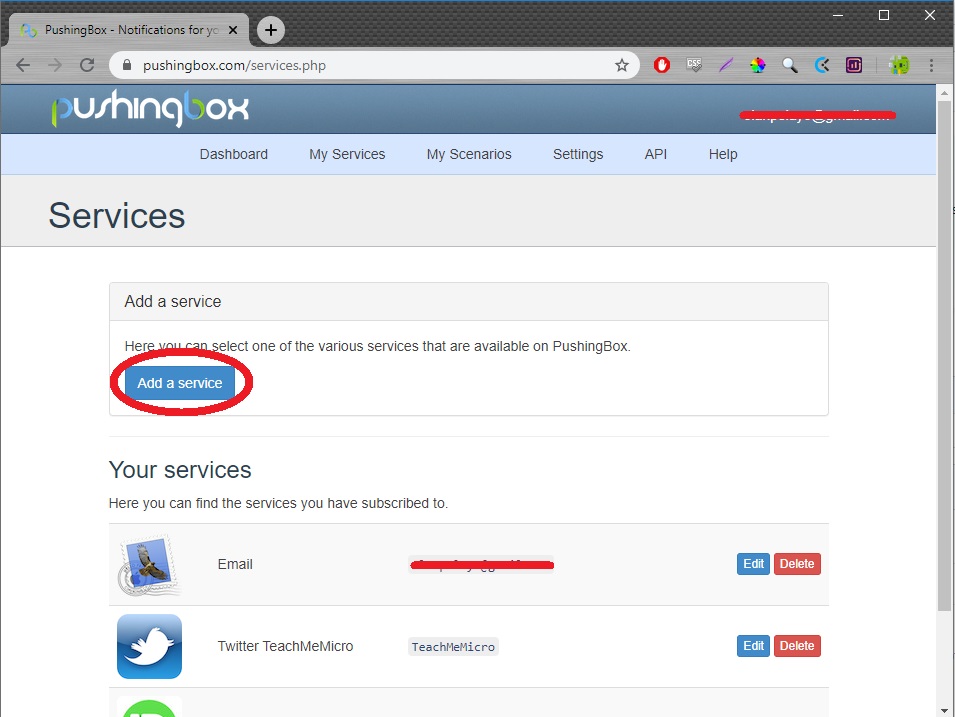Click the magnifier extension icon
Image resolution: width=955 pixels, height=717 pixels.
coord(790,65)
